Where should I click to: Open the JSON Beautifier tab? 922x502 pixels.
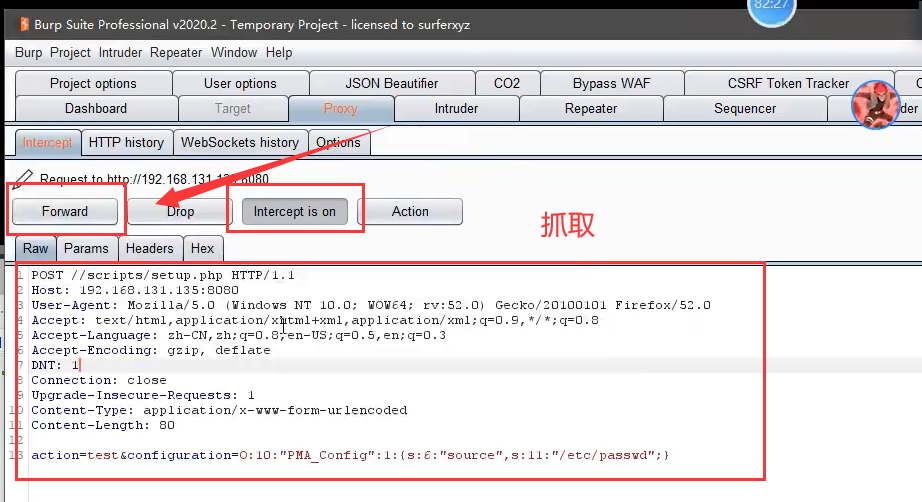point(392,83)
